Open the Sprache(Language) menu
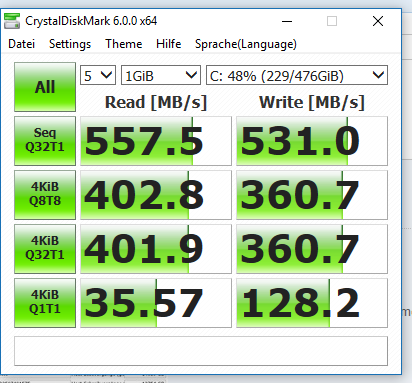Image resolution: width=412 pixels, height=383 pixels. 246,44
